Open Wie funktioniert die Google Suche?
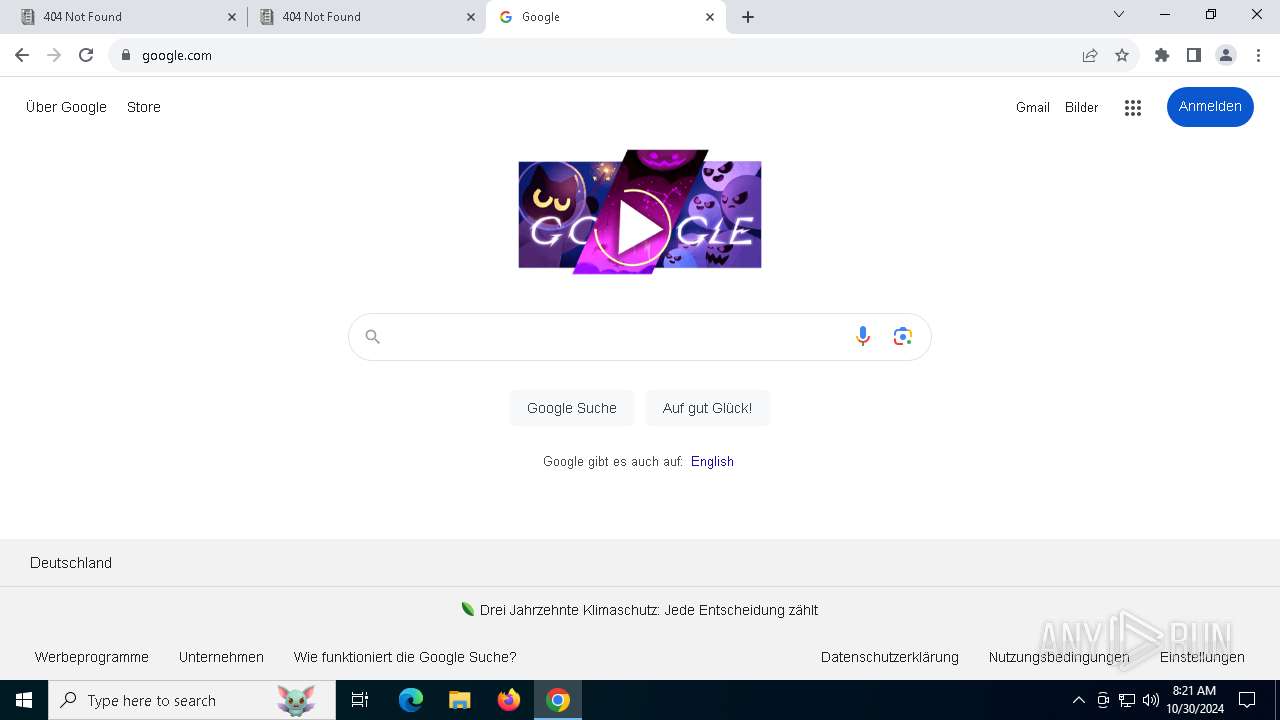Image resolution: width=1280 pixels, height=720 pixels. coord(405,657)
